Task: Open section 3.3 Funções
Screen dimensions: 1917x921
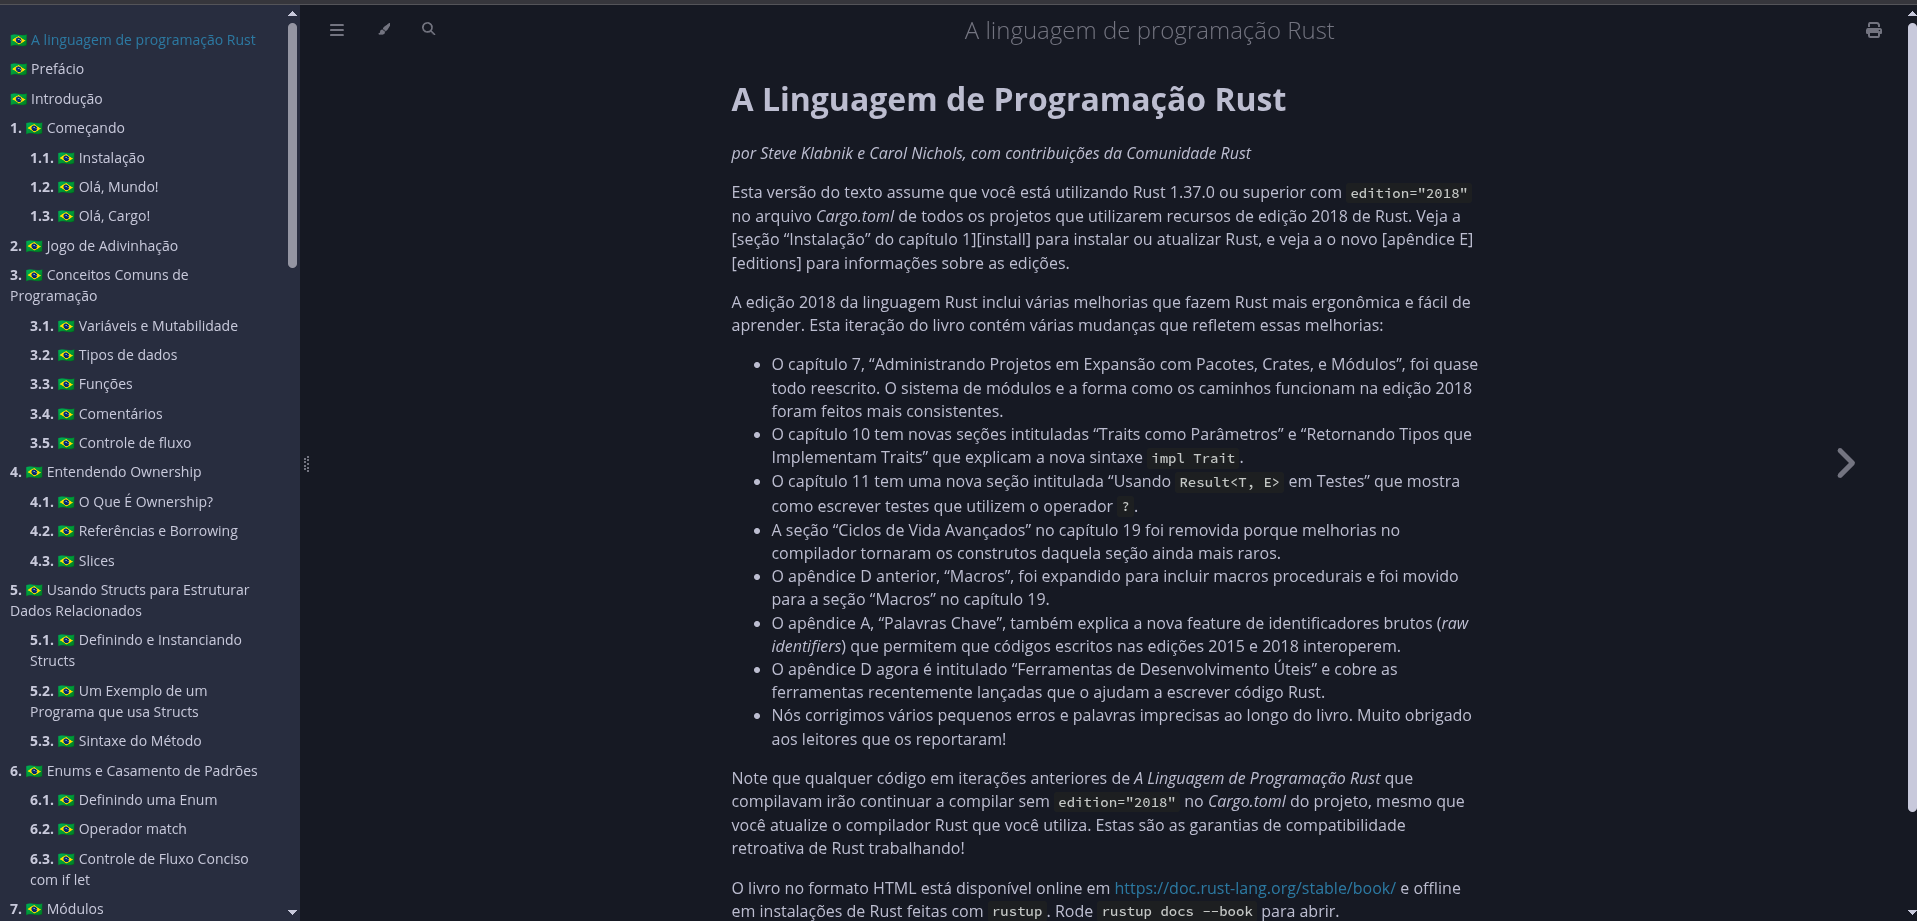Action: (x=81, y=384)
